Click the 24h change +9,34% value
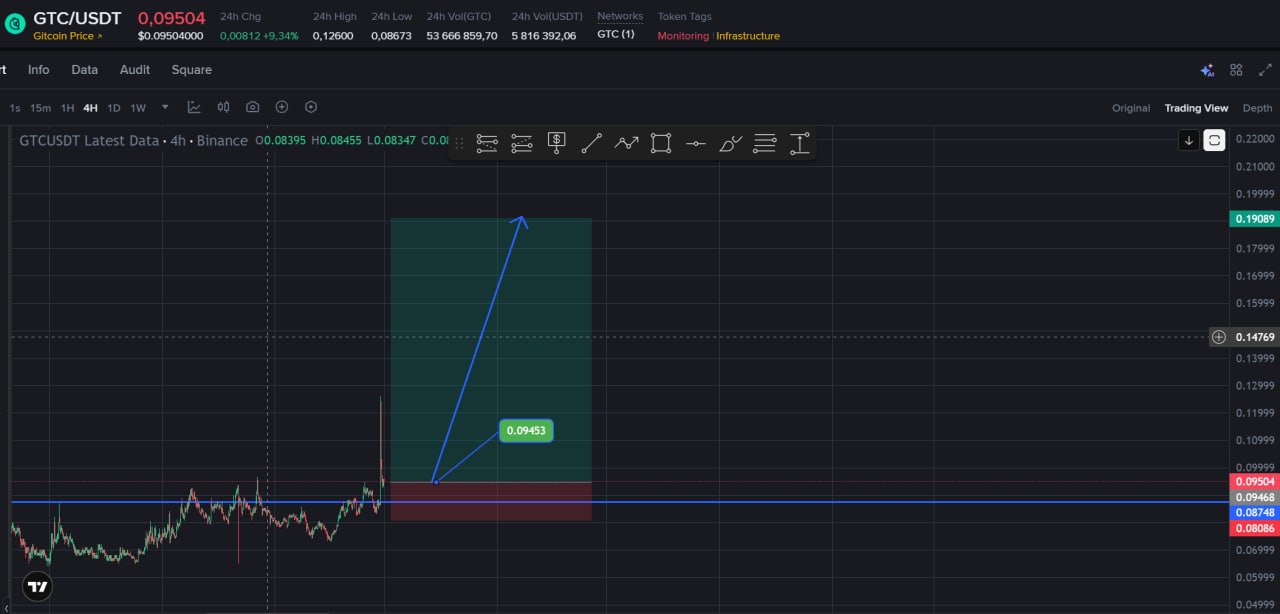Image resolution: width=1280 pixels, height=614 pixels. (259, 35)
